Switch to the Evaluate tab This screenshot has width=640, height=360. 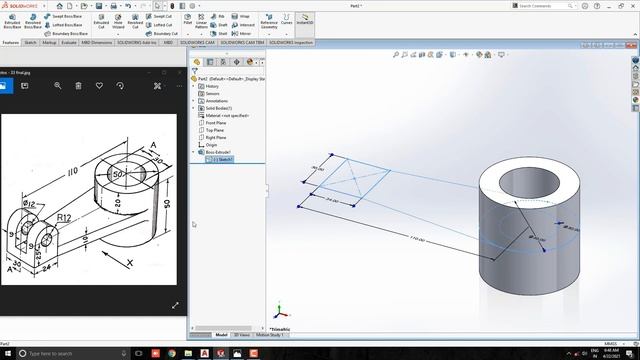(69, 42)
